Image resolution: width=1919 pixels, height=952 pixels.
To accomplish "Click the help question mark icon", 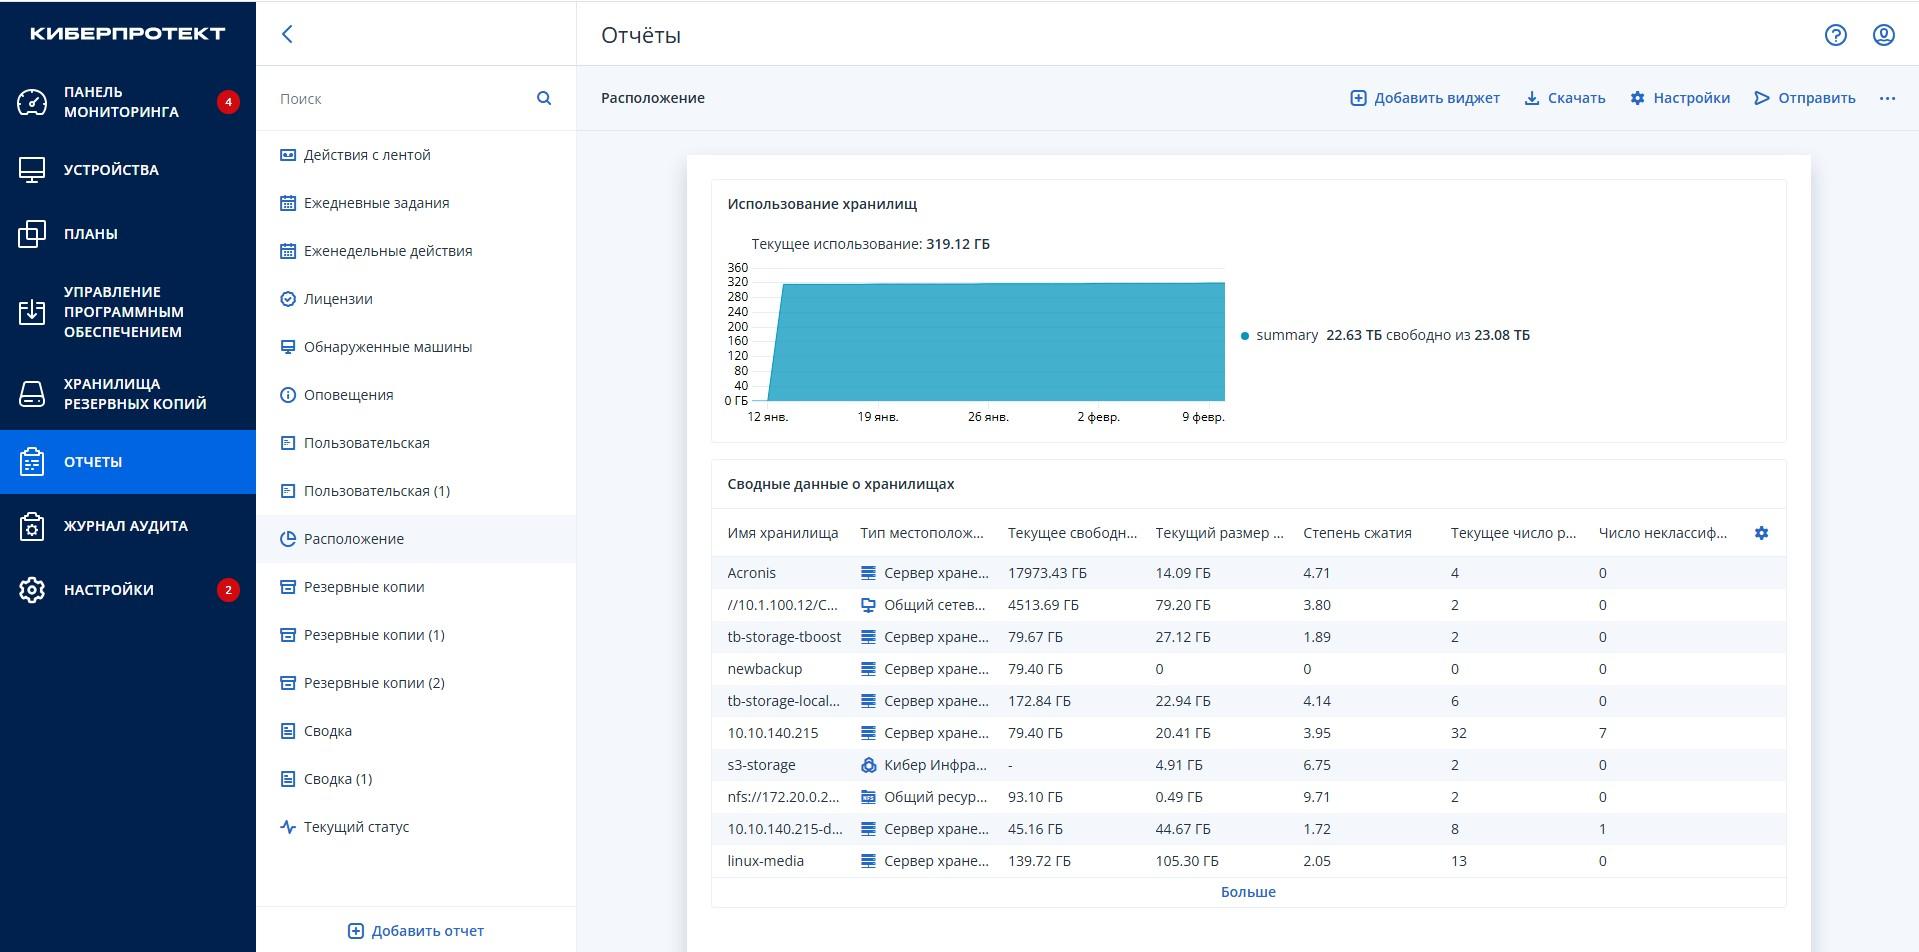I will pyautogui.click(x=1835, y=35).
